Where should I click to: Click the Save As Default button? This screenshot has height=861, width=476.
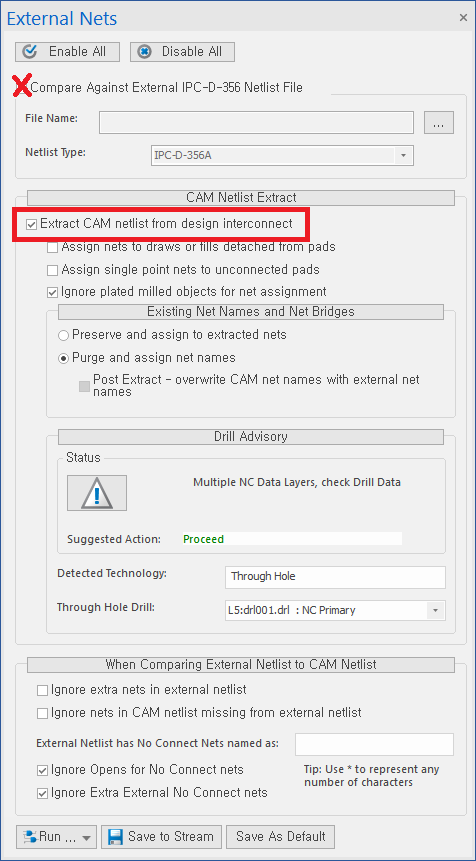click(x=281, y=837)
